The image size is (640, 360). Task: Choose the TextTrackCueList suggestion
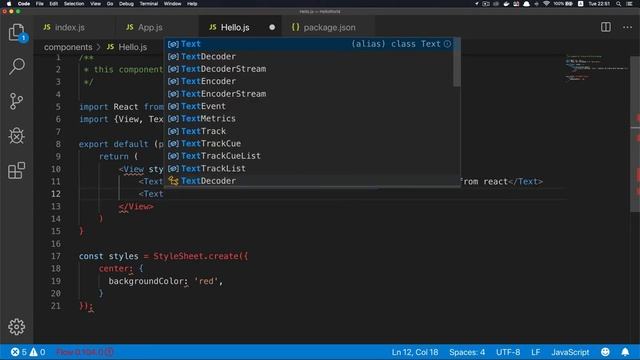pos(310,156)
